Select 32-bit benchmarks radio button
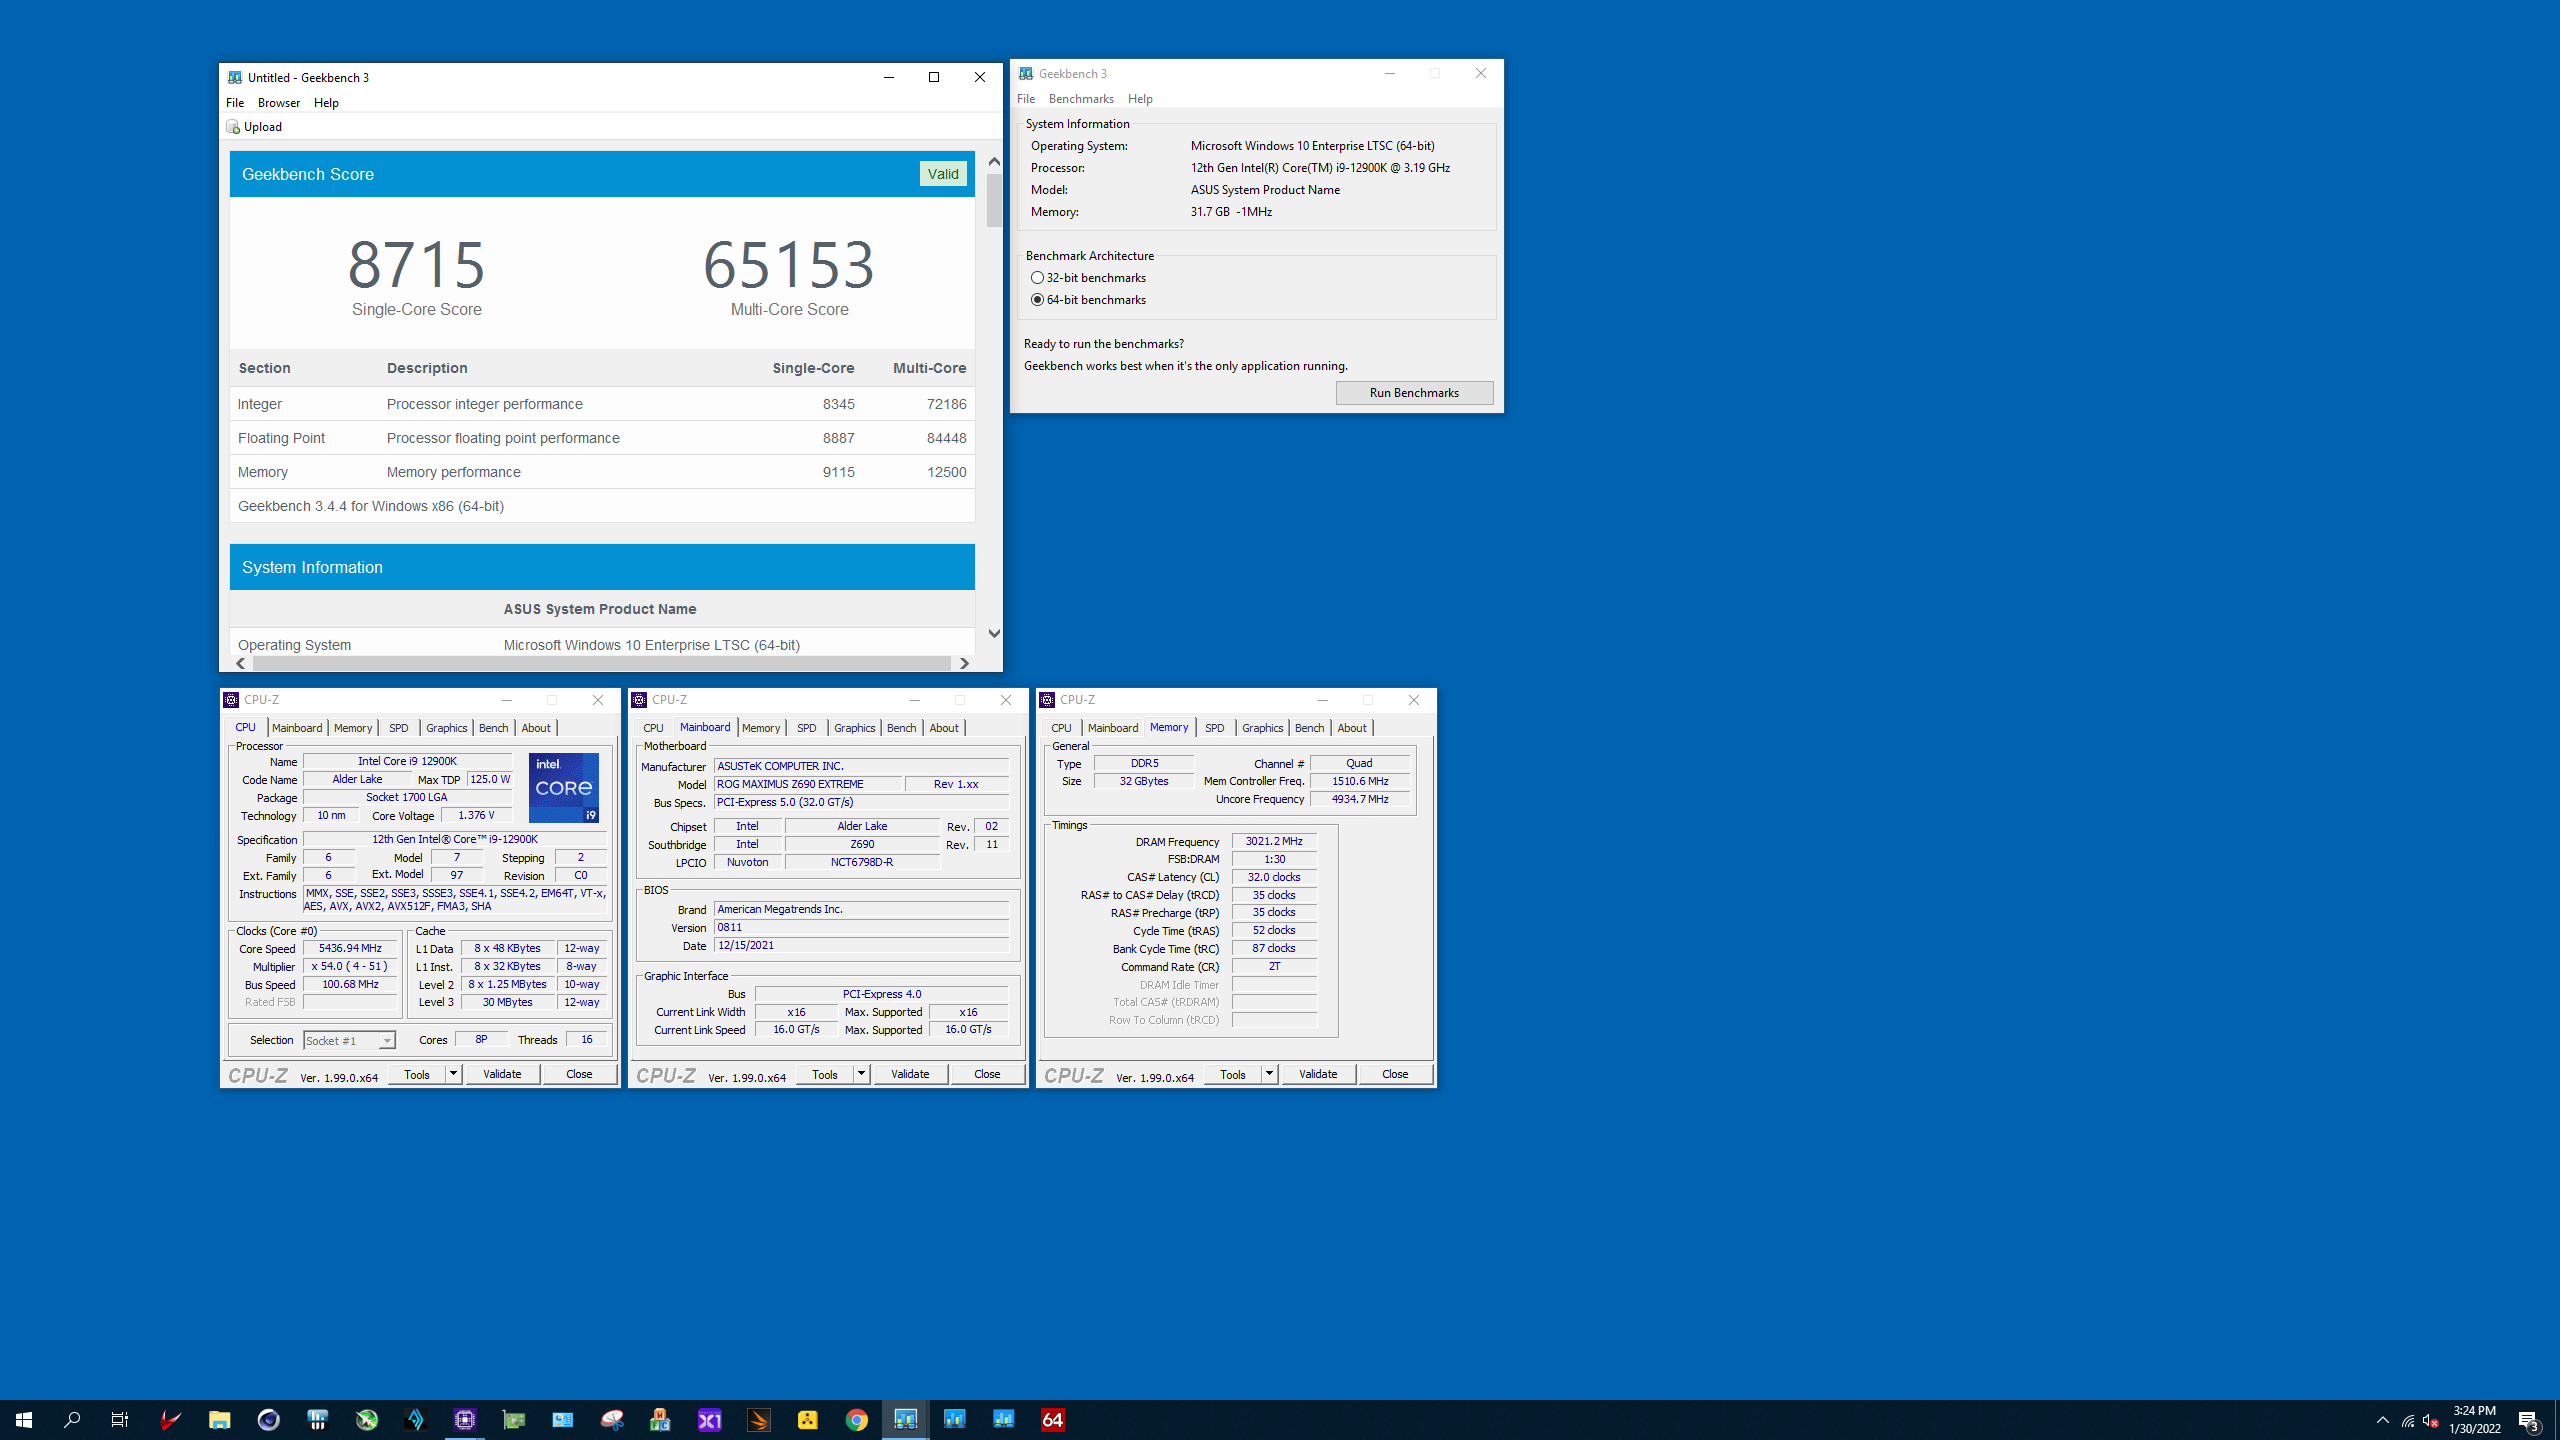 [x=1037, y=278]
